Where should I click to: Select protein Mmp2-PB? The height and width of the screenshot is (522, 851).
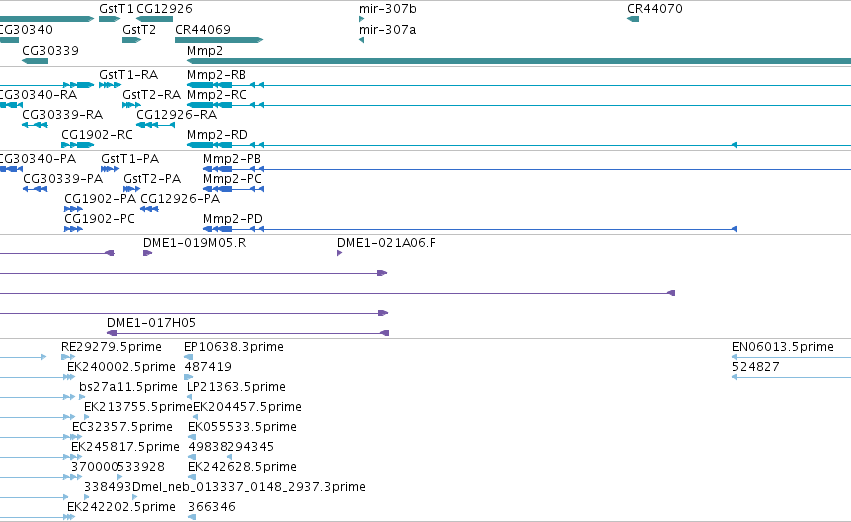[527, 169]
